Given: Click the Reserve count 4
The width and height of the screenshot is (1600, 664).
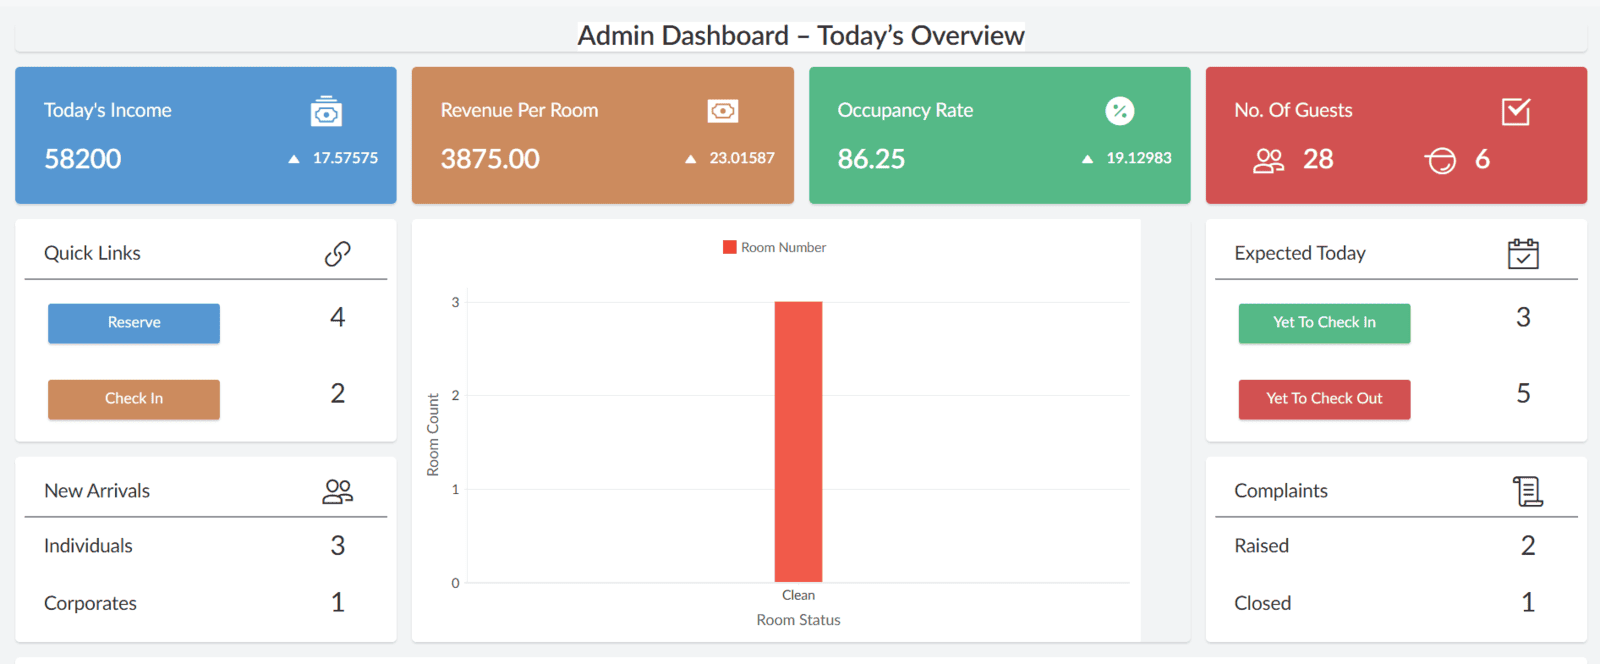Looking at the screenshot, I should click(338, 317).
